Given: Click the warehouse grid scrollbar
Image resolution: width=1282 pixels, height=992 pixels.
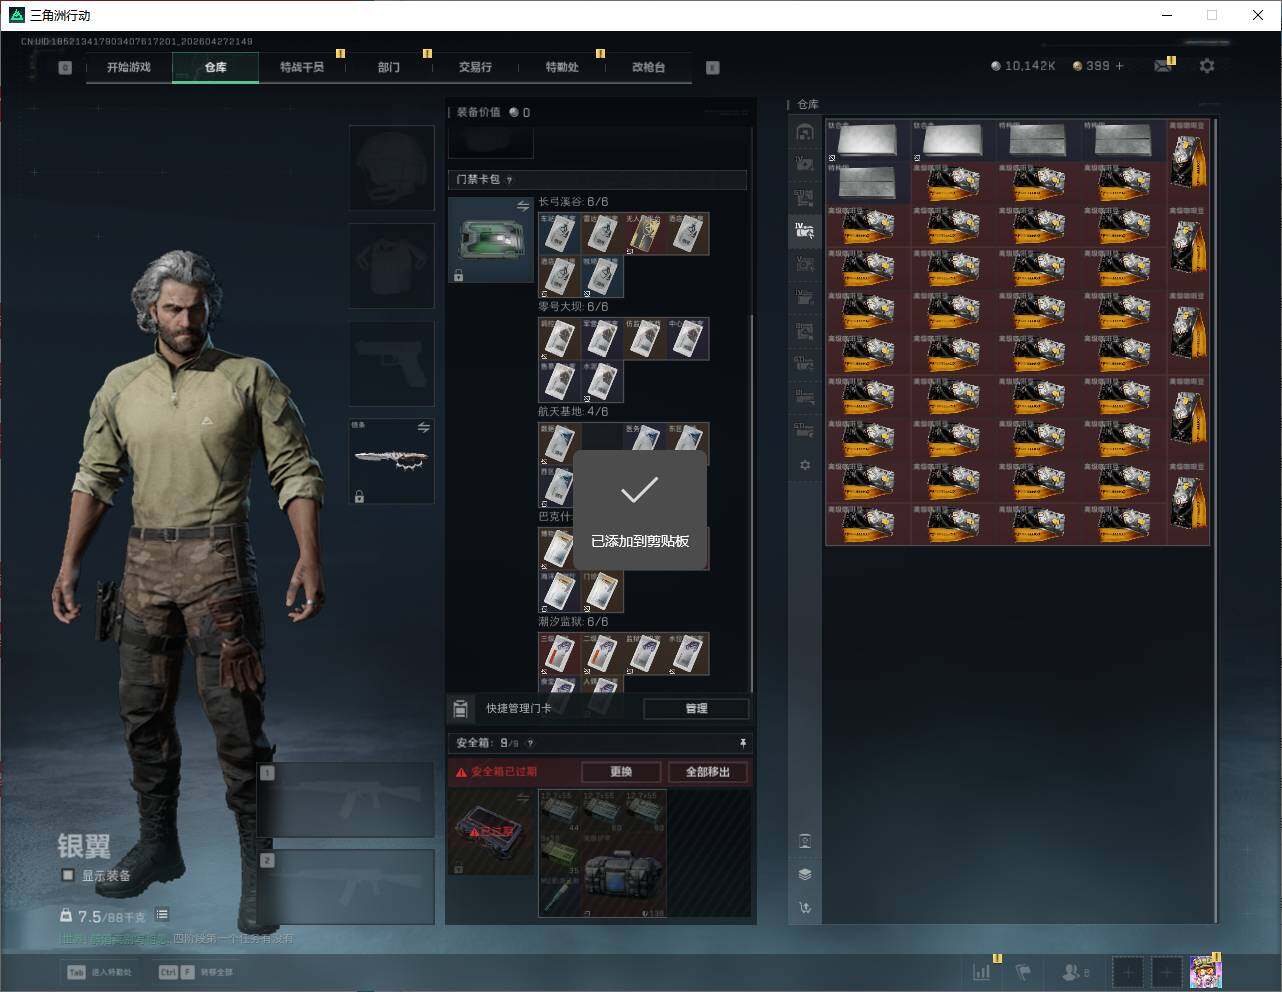Looking at the screenshot, I should pos(1216,520).
